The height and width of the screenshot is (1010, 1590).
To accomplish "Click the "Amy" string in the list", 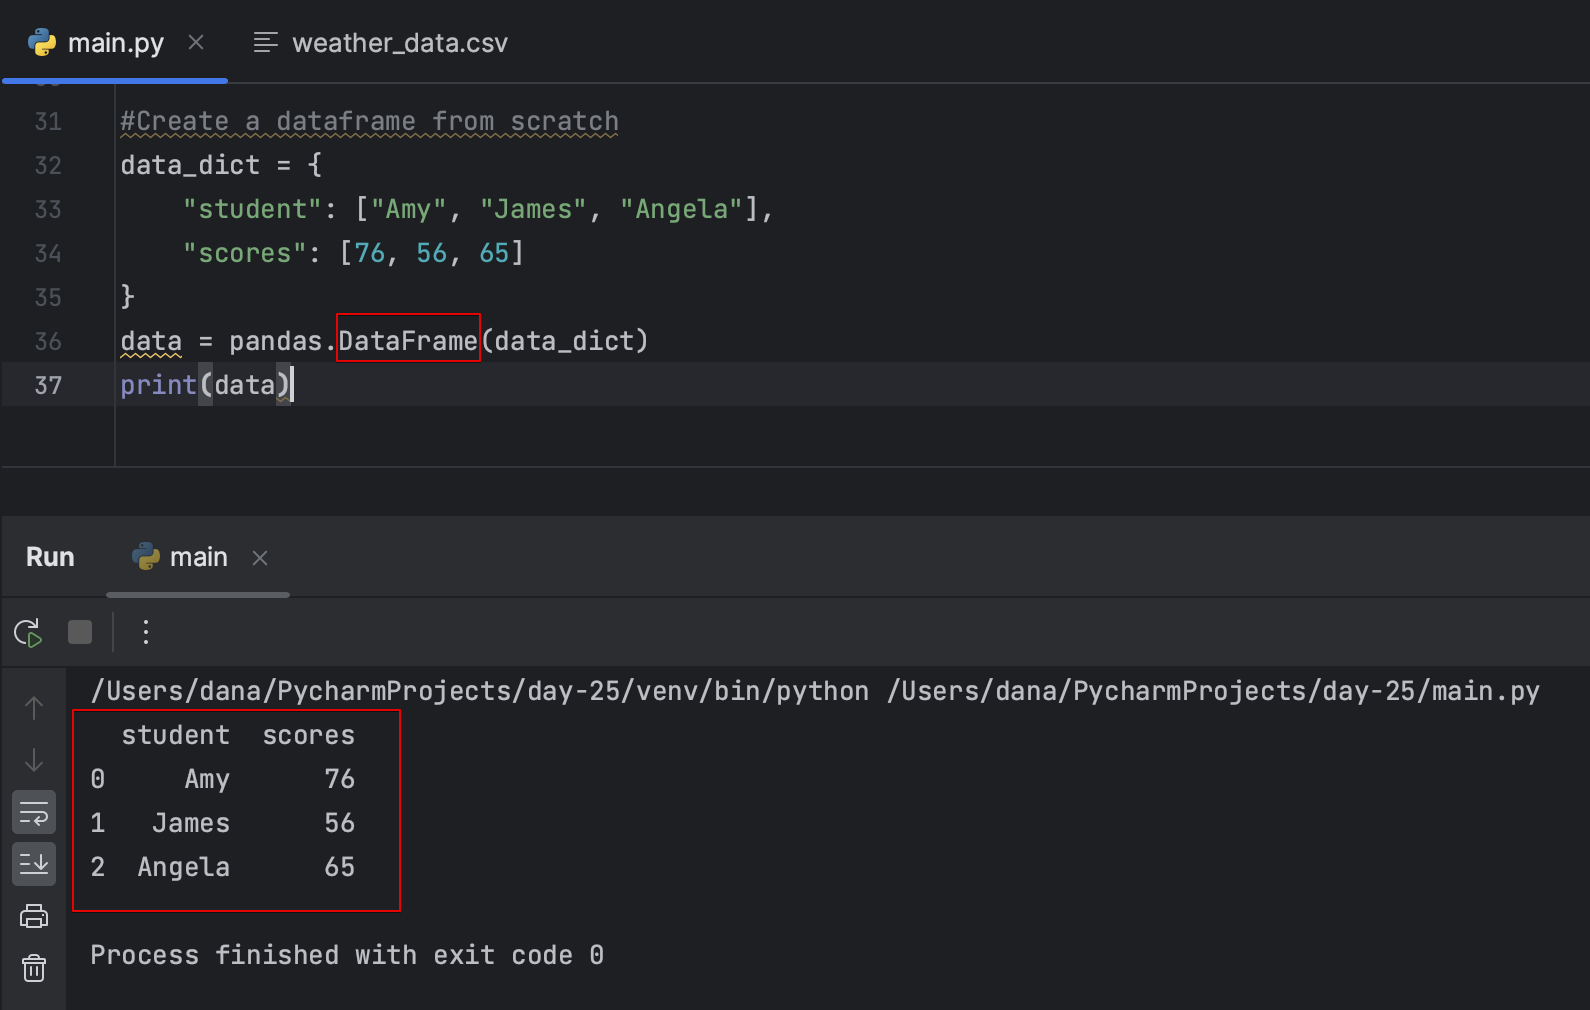I will pos(408,209).
